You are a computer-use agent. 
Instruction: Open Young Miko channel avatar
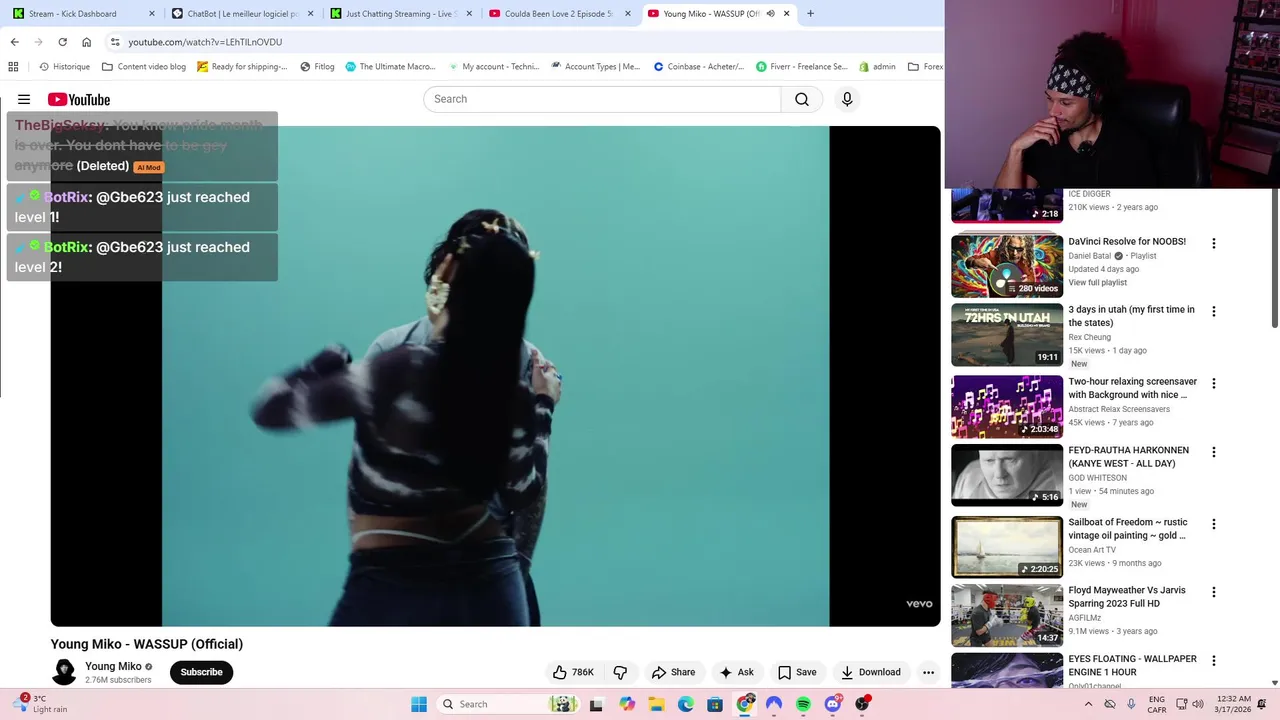[64, 672]
